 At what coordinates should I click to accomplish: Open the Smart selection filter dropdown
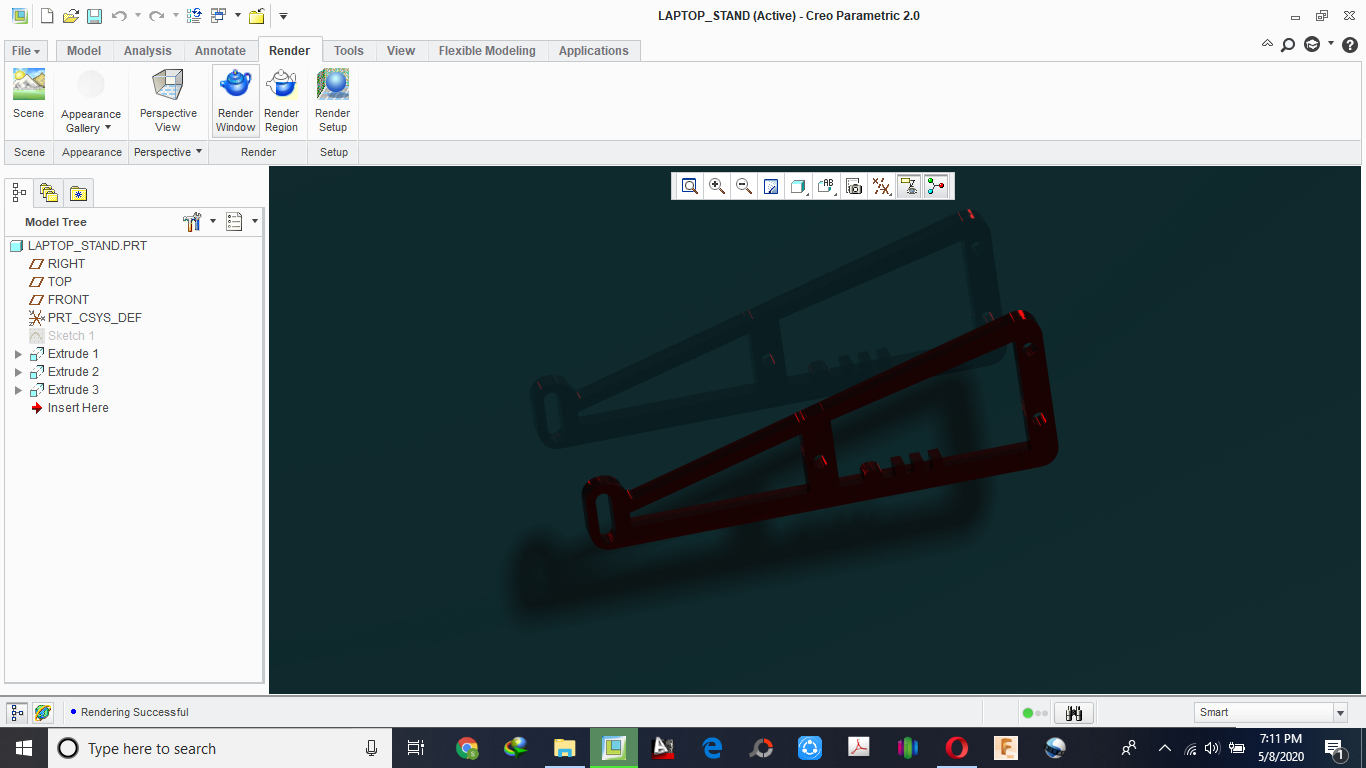1340,713
